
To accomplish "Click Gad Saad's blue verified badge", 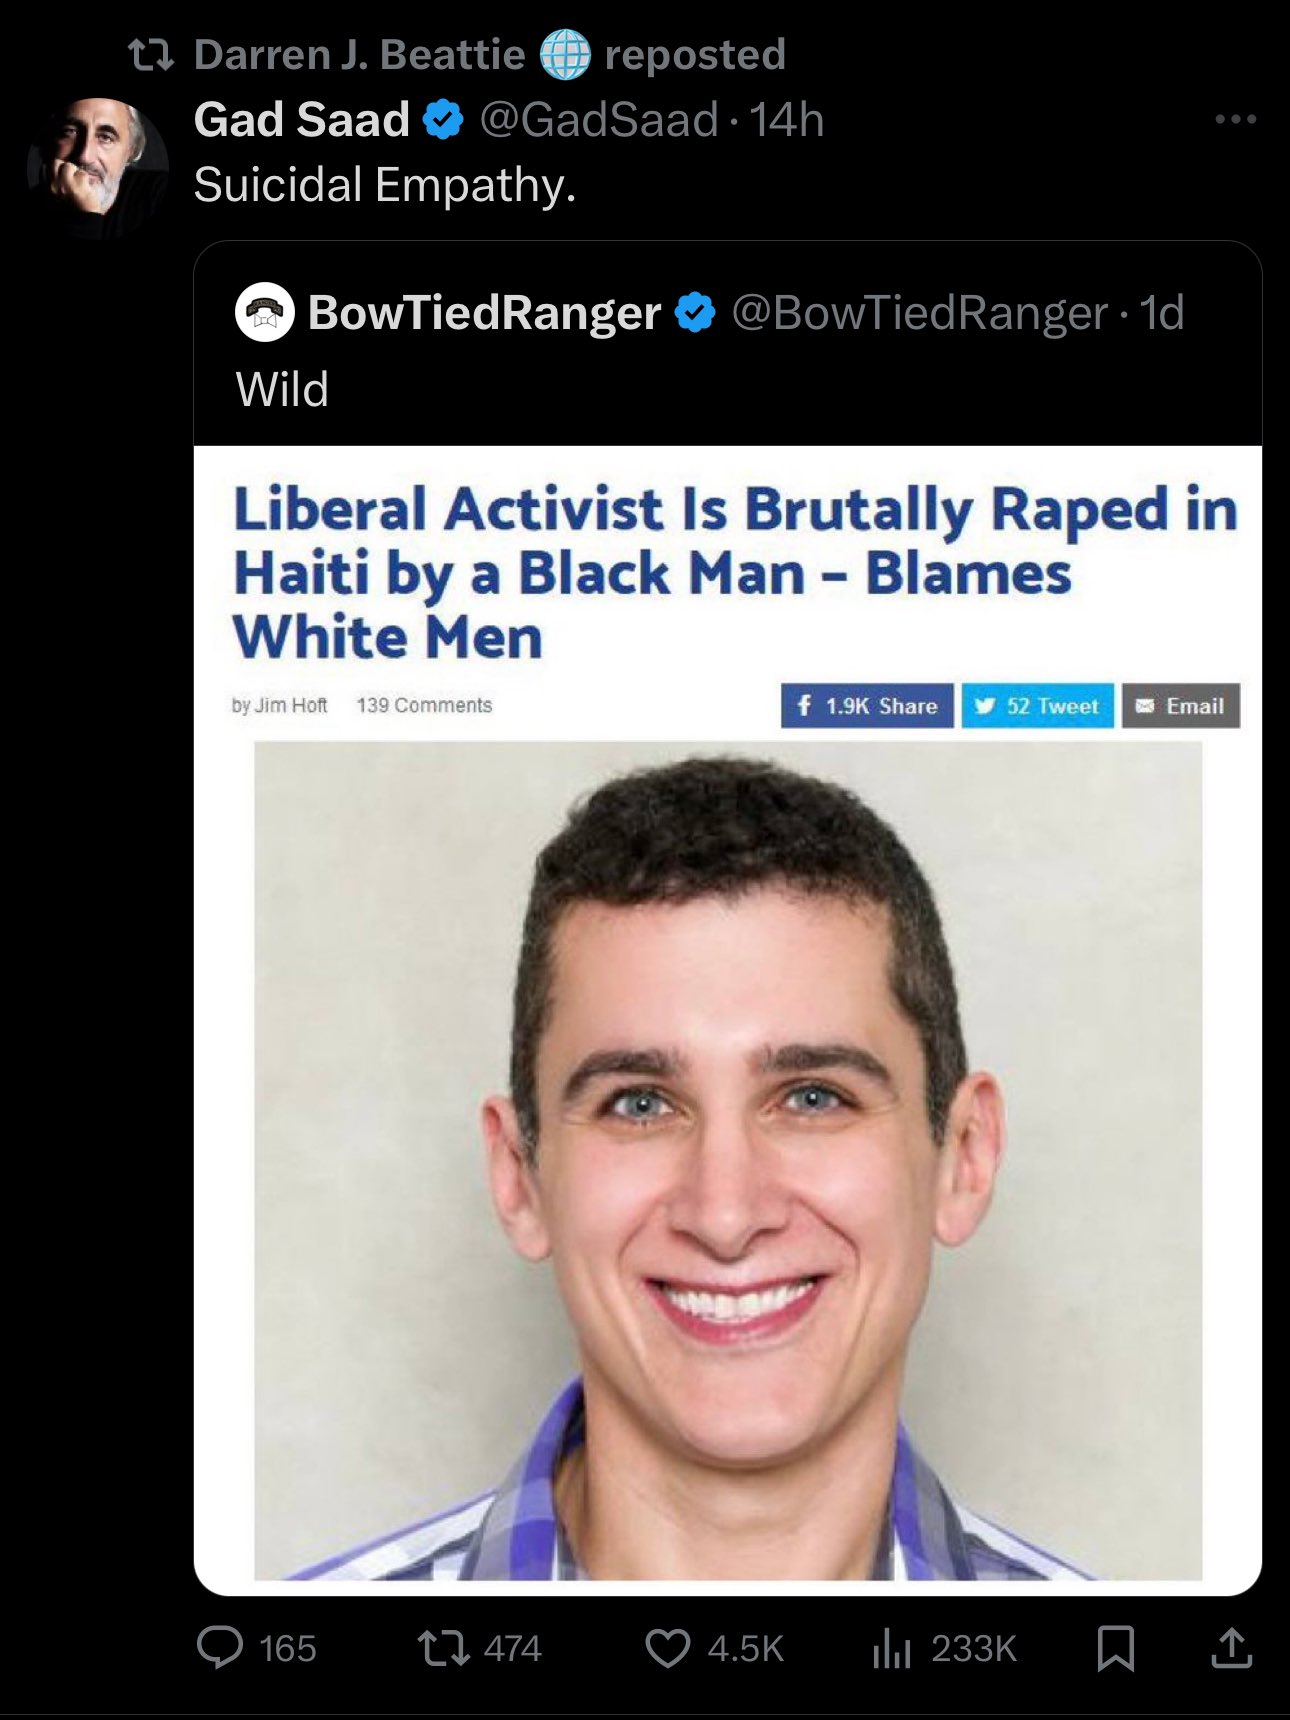I will click(x=443, y=120).
